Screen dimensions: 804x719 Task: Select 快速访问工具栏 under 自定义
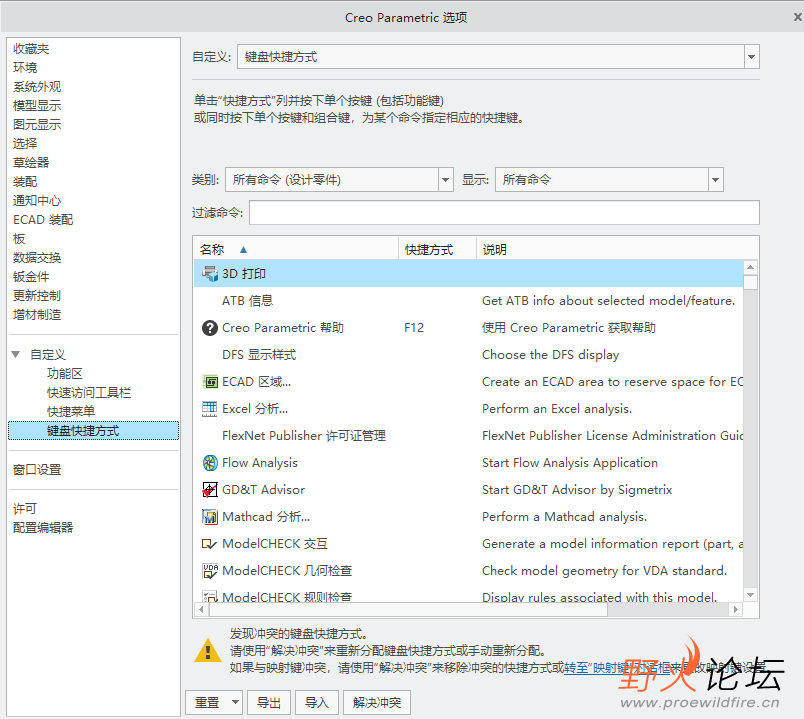click(89, 392)
